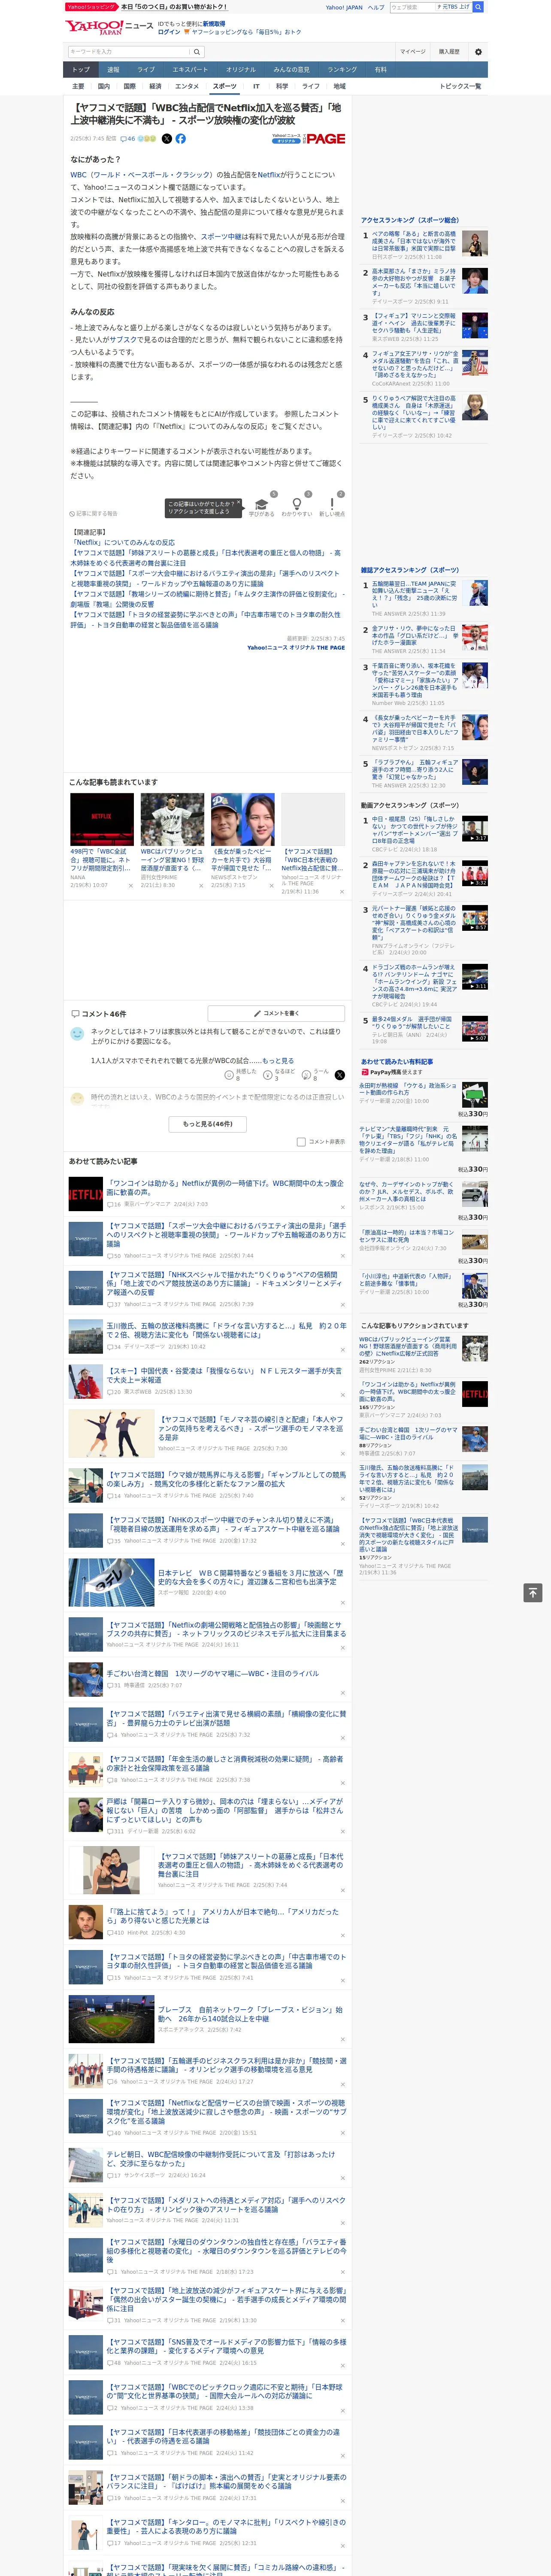Focus the ウェブ検索 input field
This screenshot has width=551, height=2576.
[412, 7]
